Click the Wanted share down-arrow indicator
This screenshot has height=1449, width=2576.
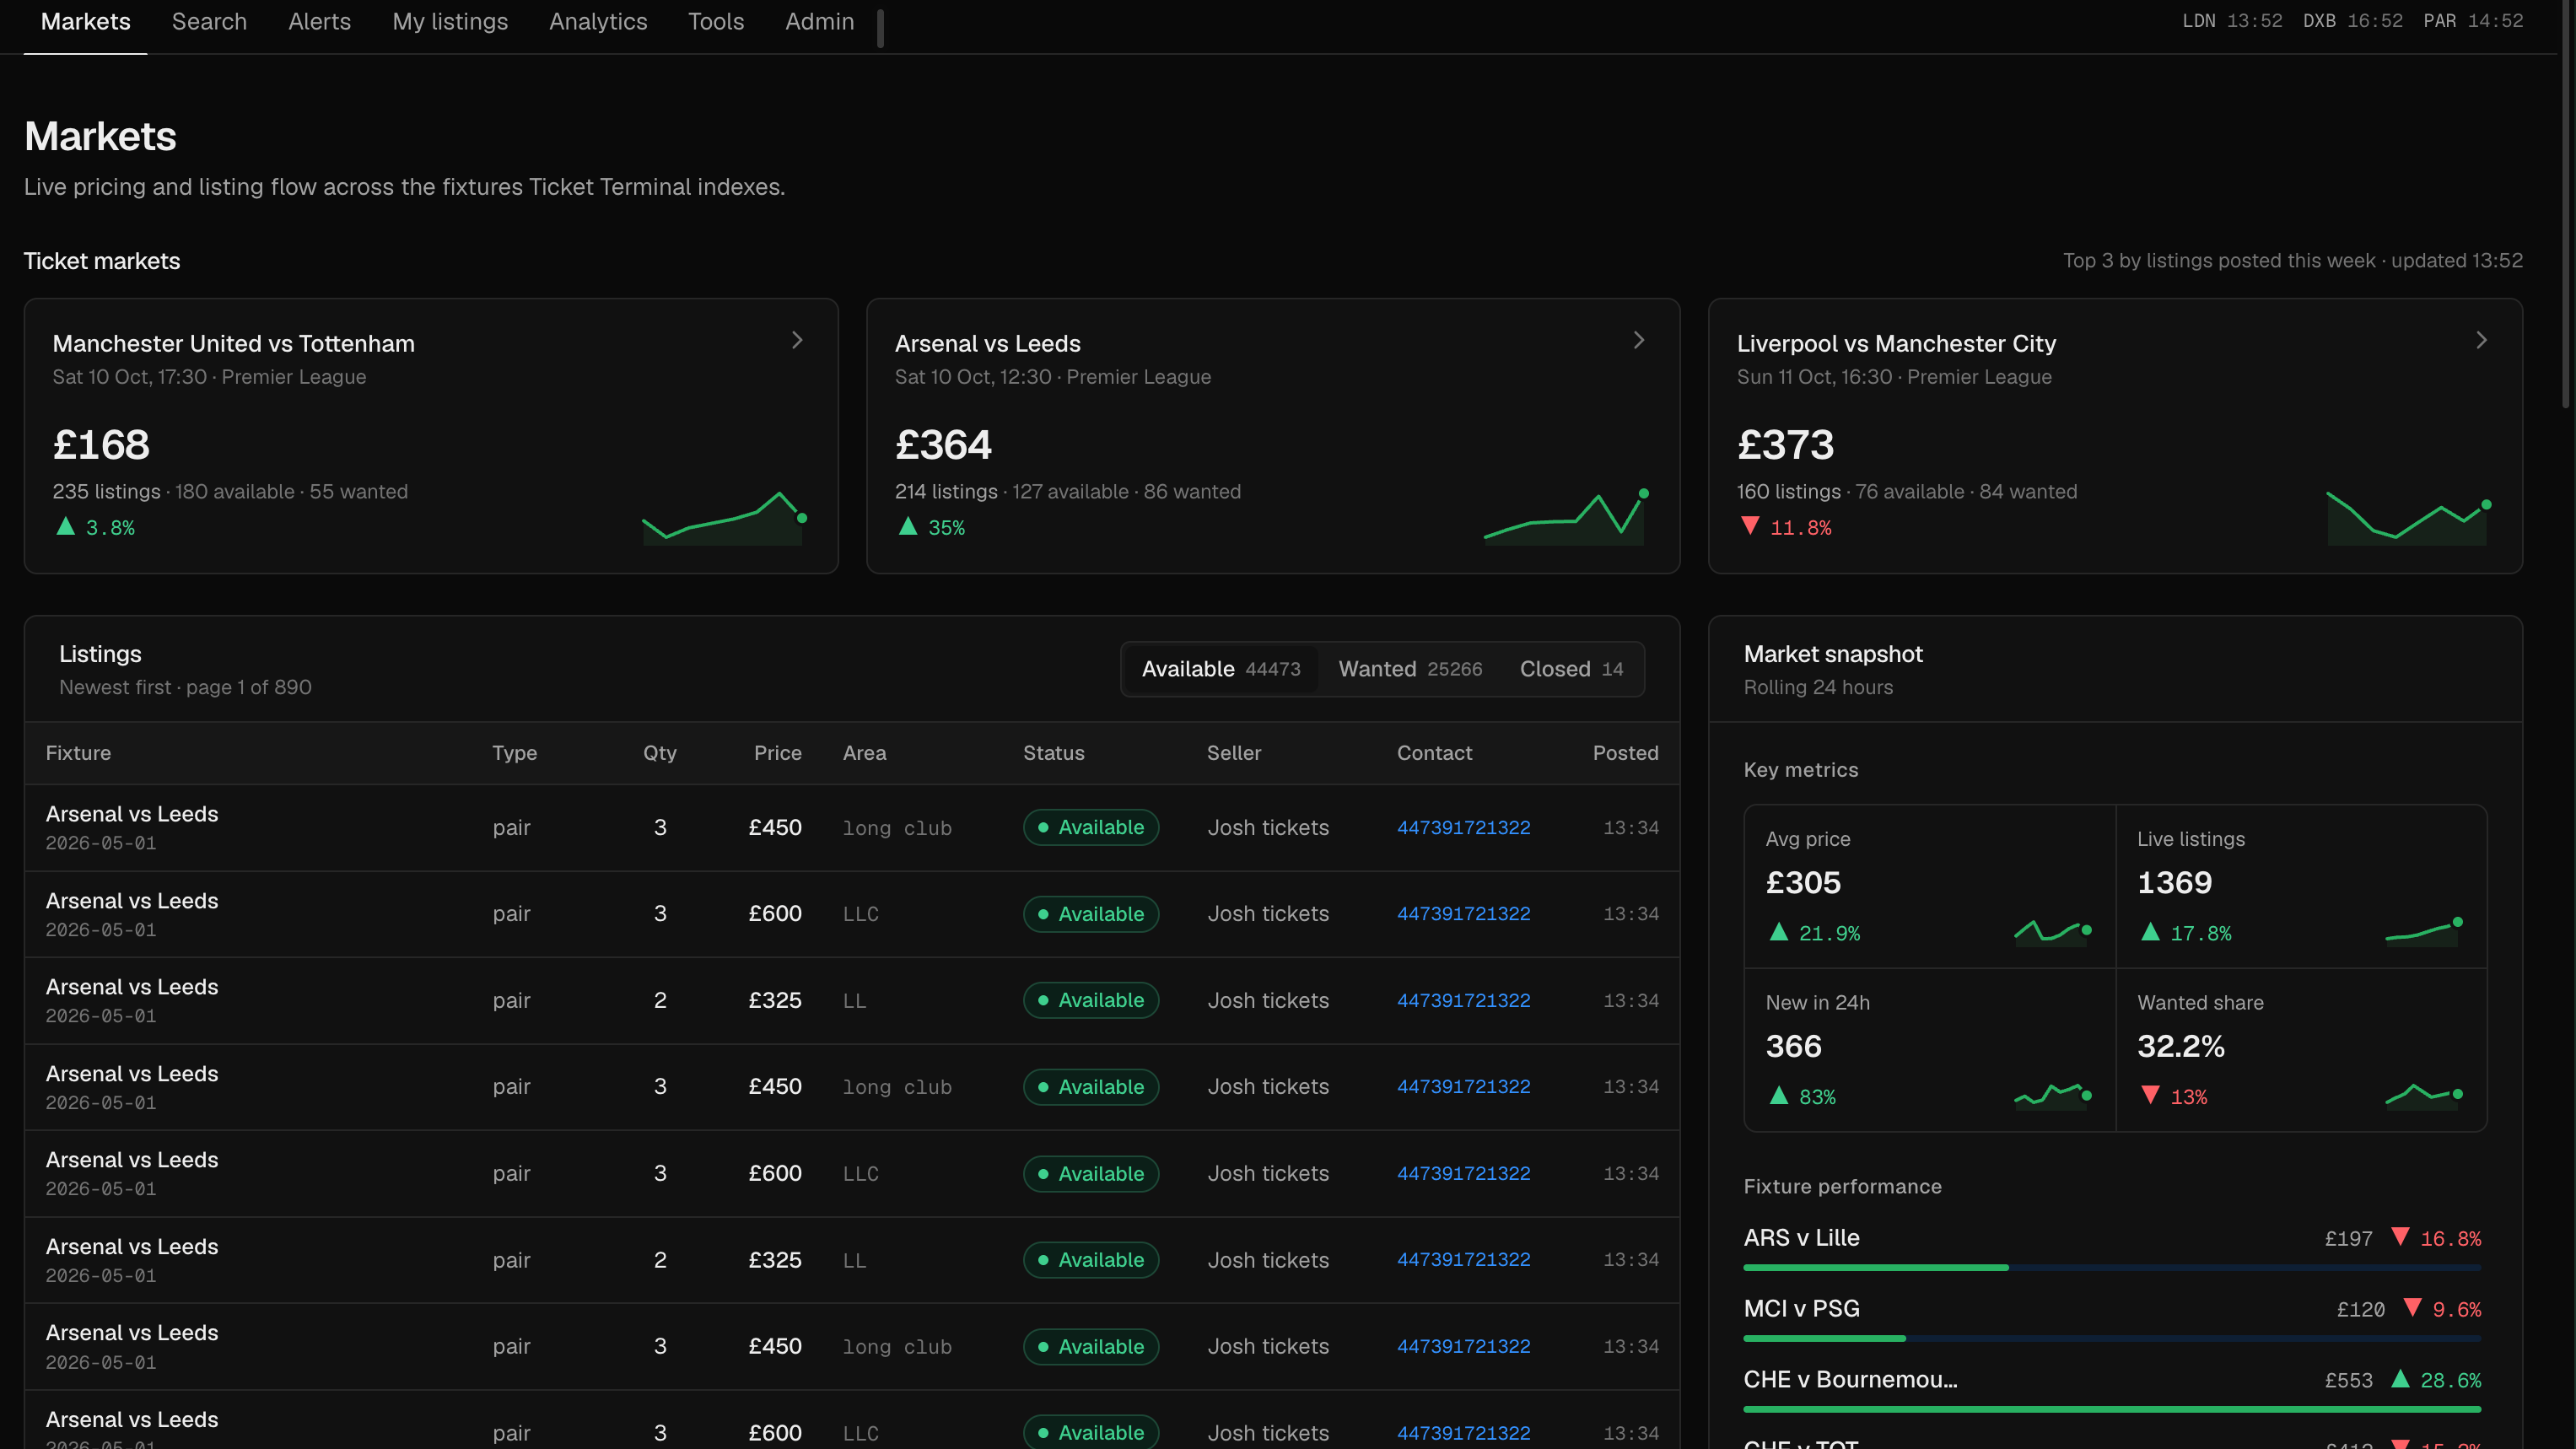click(x=2150, y=1095)
